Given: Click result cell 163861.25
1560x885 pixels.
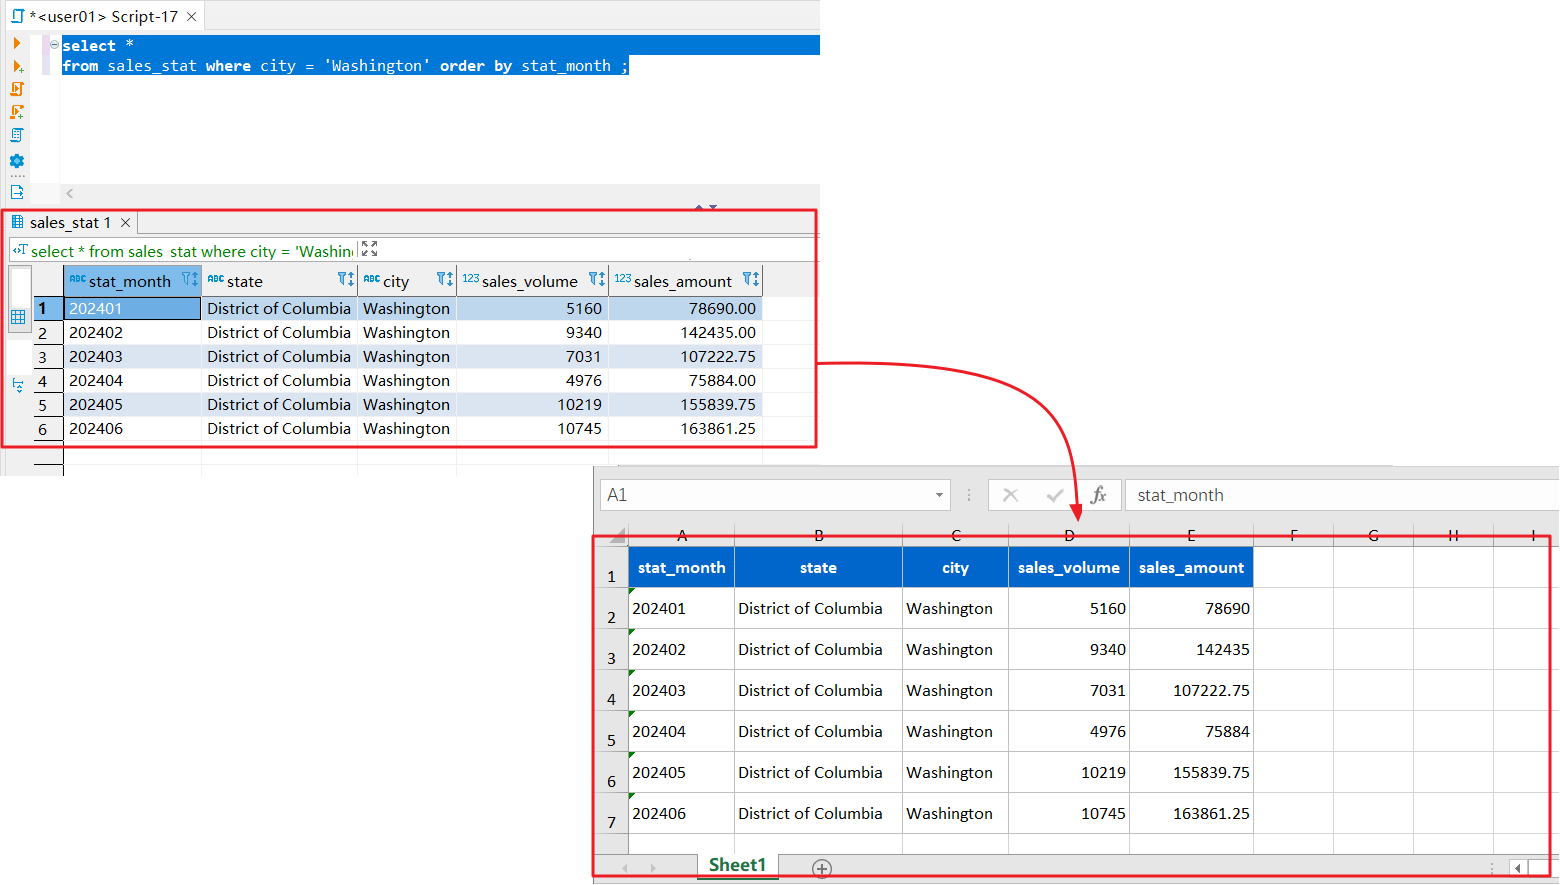Looking at the screenshot, I should 685,429.
